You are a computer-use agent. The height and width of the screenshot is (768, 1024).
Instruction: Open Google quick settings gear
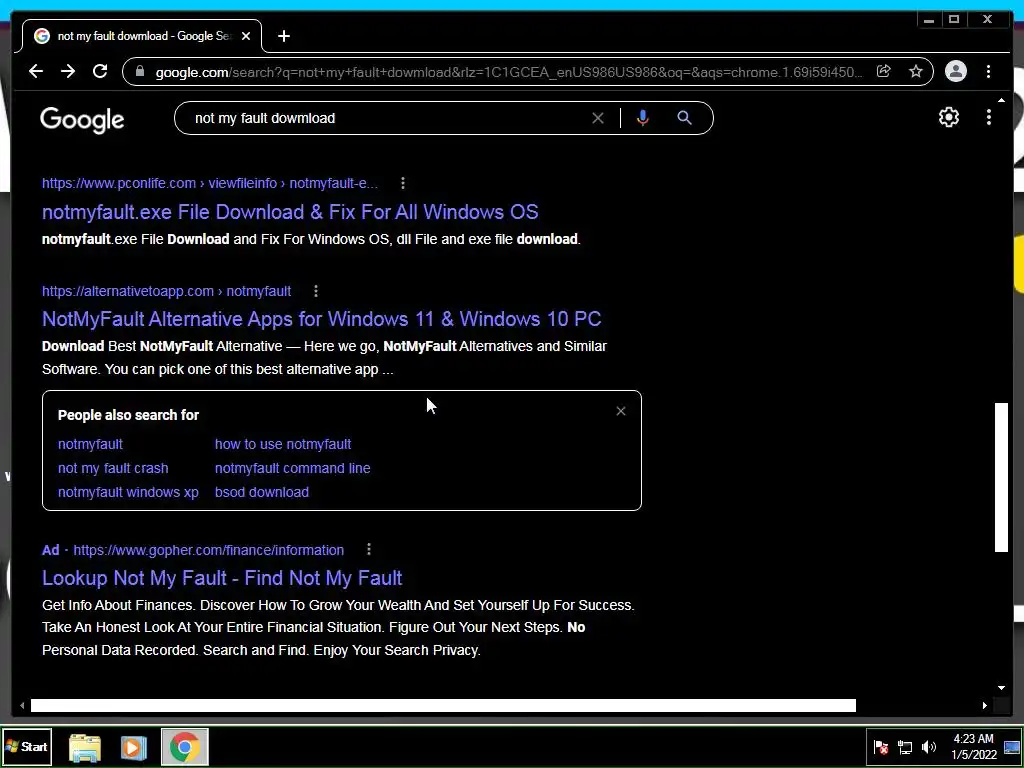coord(948,118)
